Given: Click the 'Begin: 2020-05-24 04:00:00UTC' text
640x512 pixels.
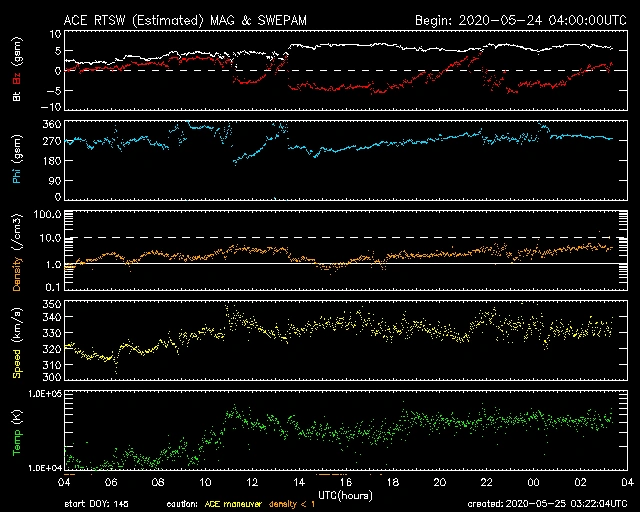Looking at the screenshot, I should 520,20.
